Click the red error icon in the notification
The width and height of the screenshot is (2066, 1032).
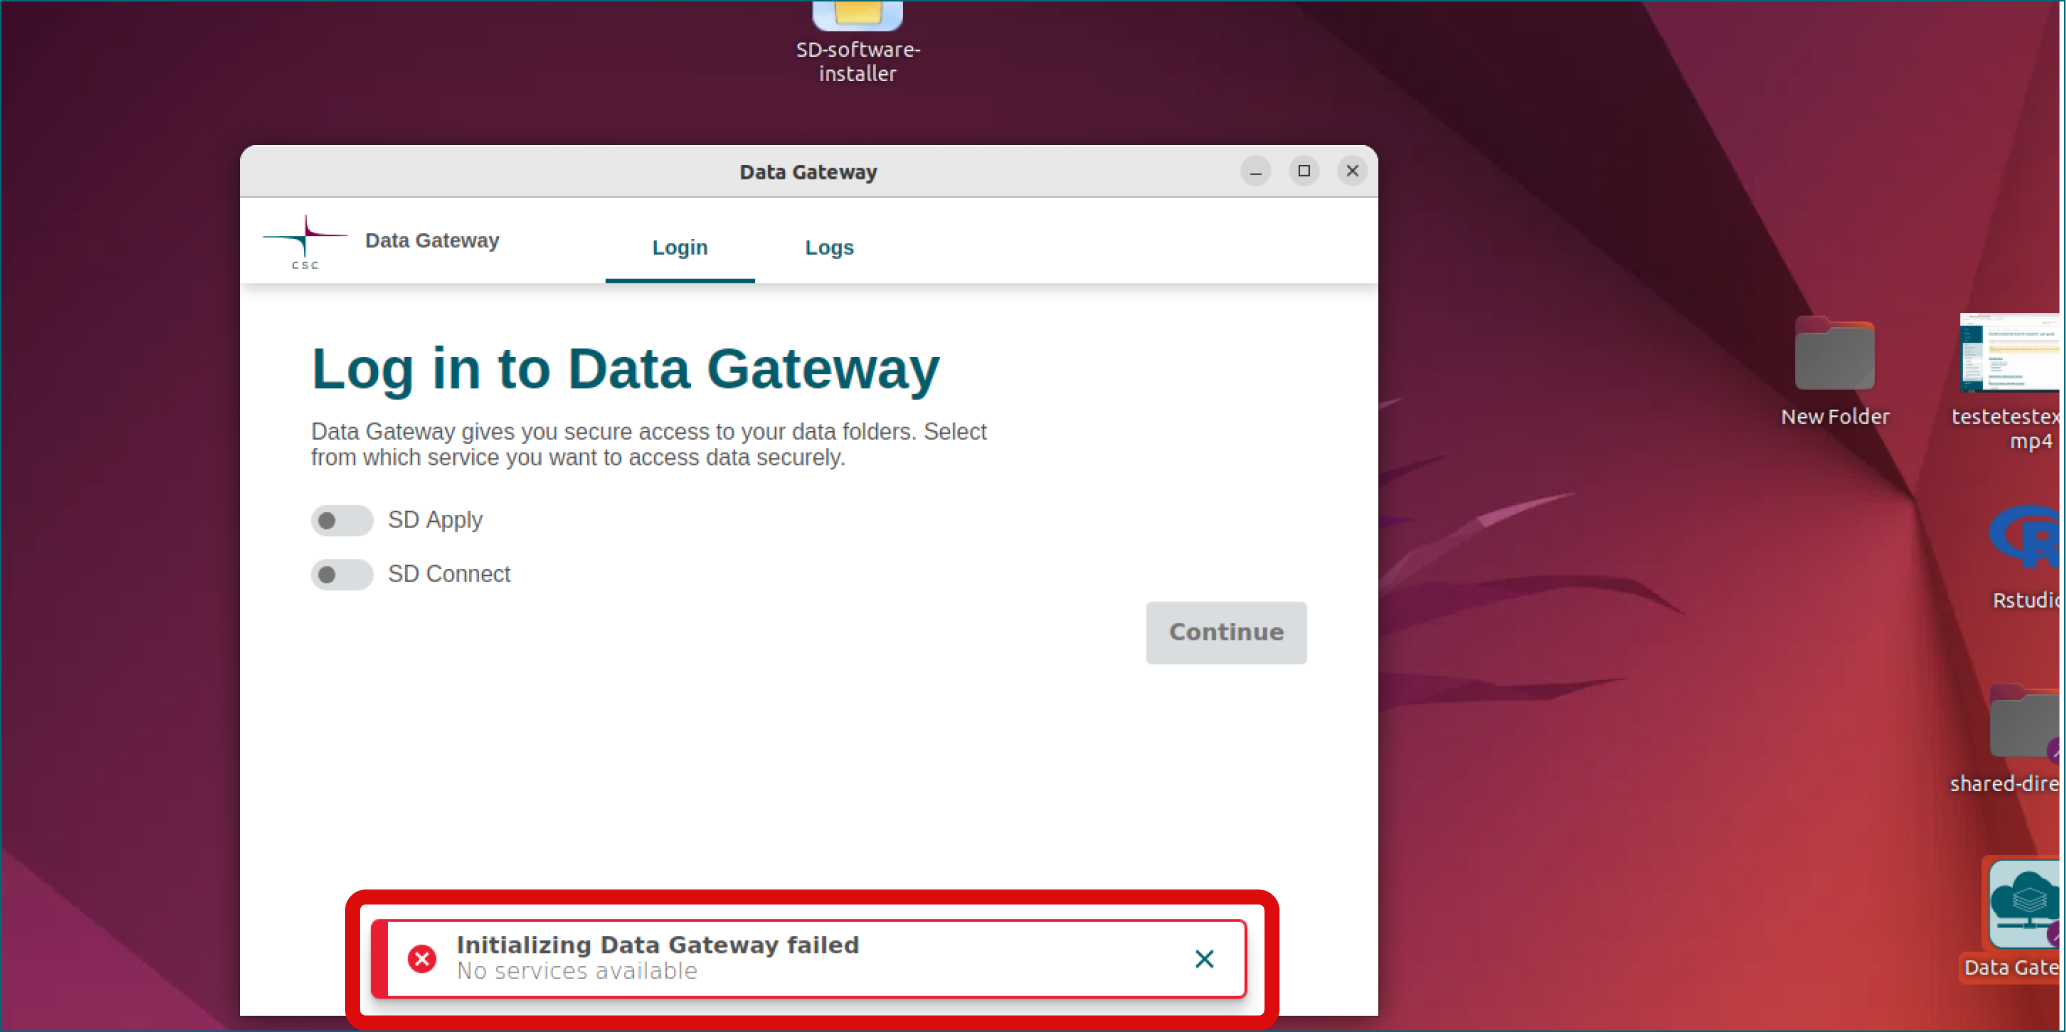422,958
